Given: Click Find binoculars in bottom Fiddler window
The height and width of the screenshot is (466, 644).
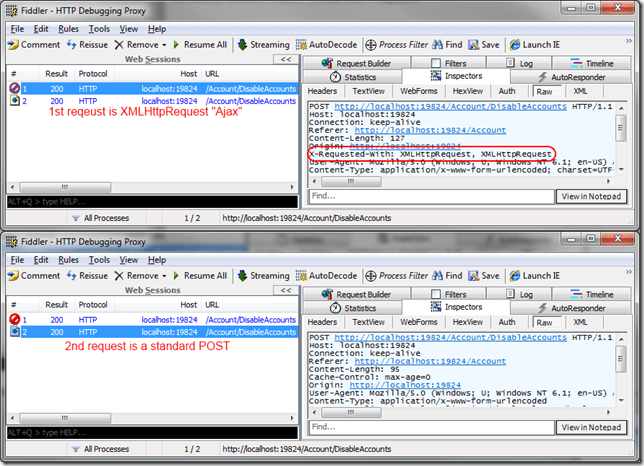Looking at the screenshot, I should pos(438,276).
